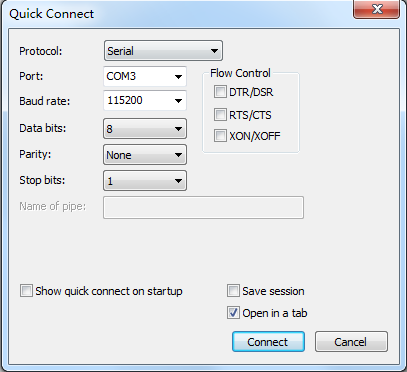Click the Connect button
The width and height of the screenshot is (407, 372).
pyautogui.click(x=268, y=342)
